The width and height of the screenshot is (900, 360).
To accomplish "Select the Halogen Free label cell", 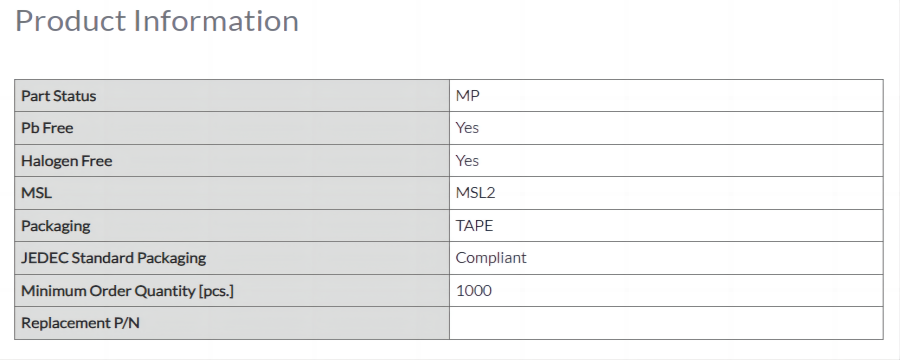I will point(232,161).
